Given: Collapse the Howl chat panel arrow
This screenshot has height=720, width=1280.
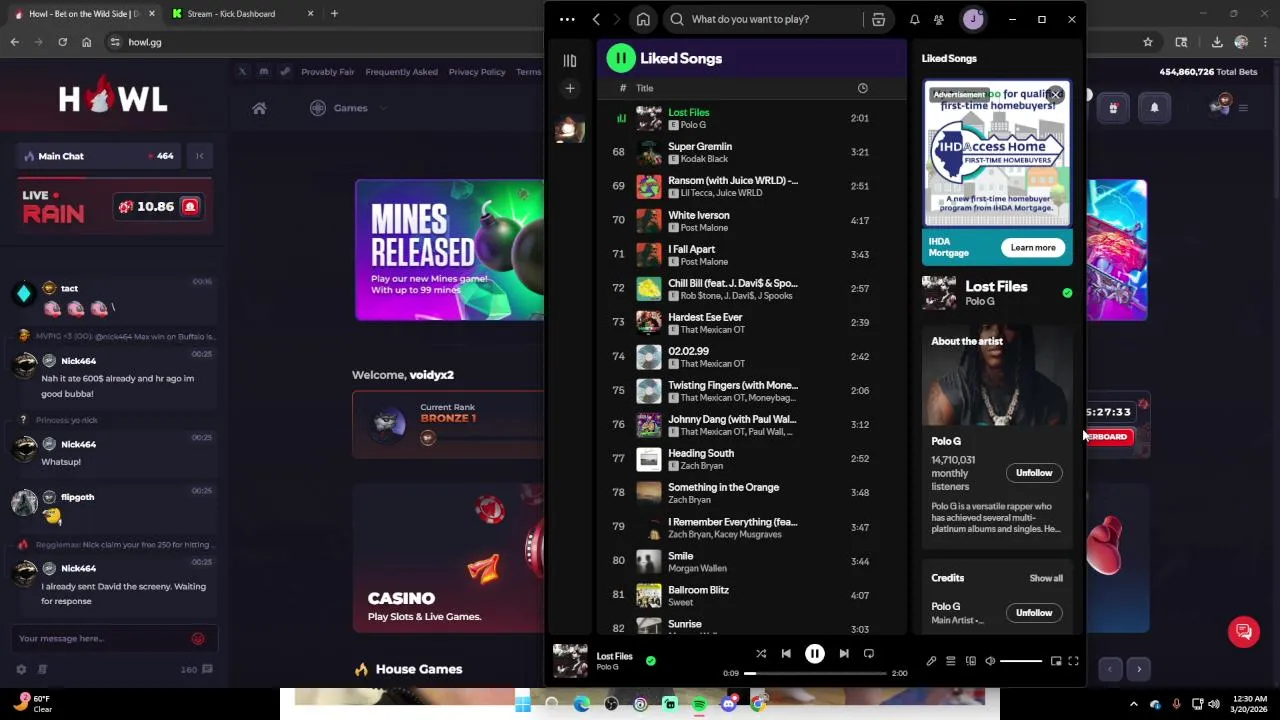Looking at the screenshot, I should coord(199,156).
